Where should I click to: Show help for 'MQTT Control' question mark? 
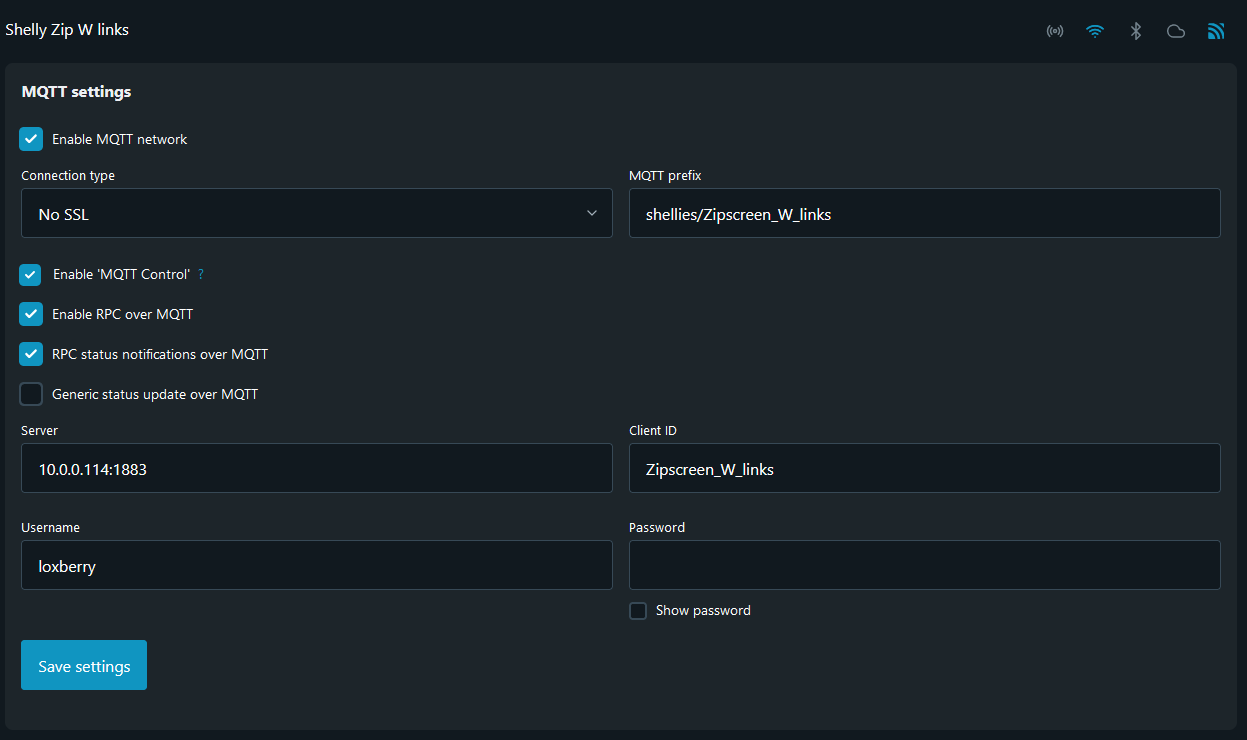point(201,274)
